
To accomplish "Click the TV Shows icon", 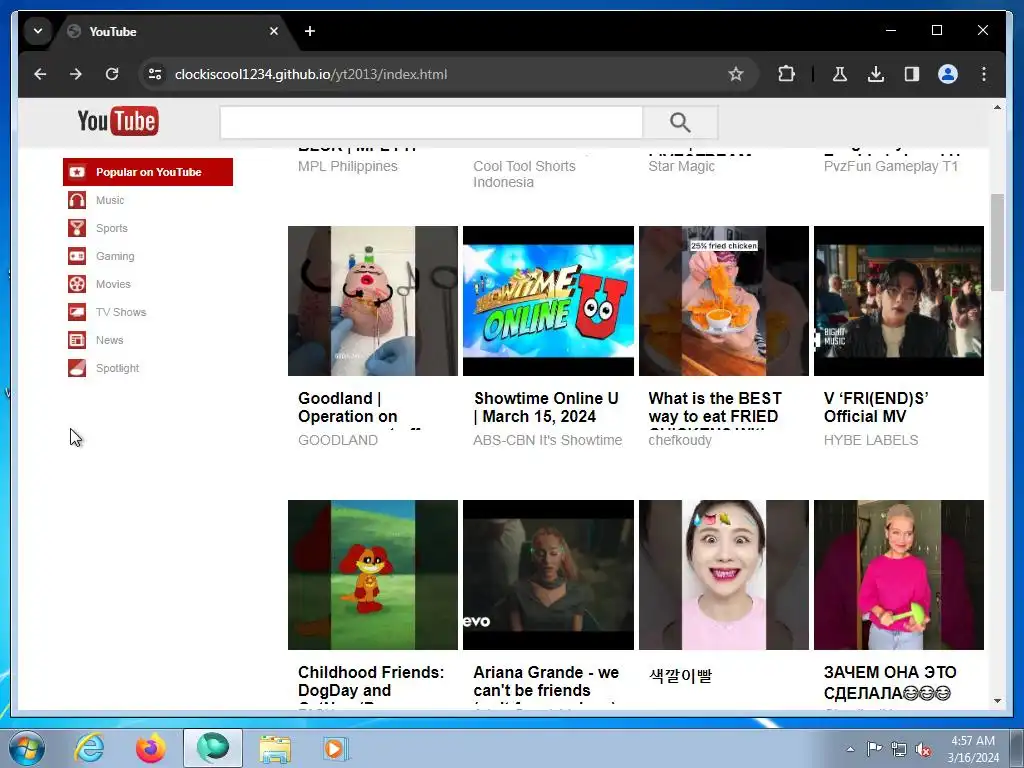I will point(77,312).
